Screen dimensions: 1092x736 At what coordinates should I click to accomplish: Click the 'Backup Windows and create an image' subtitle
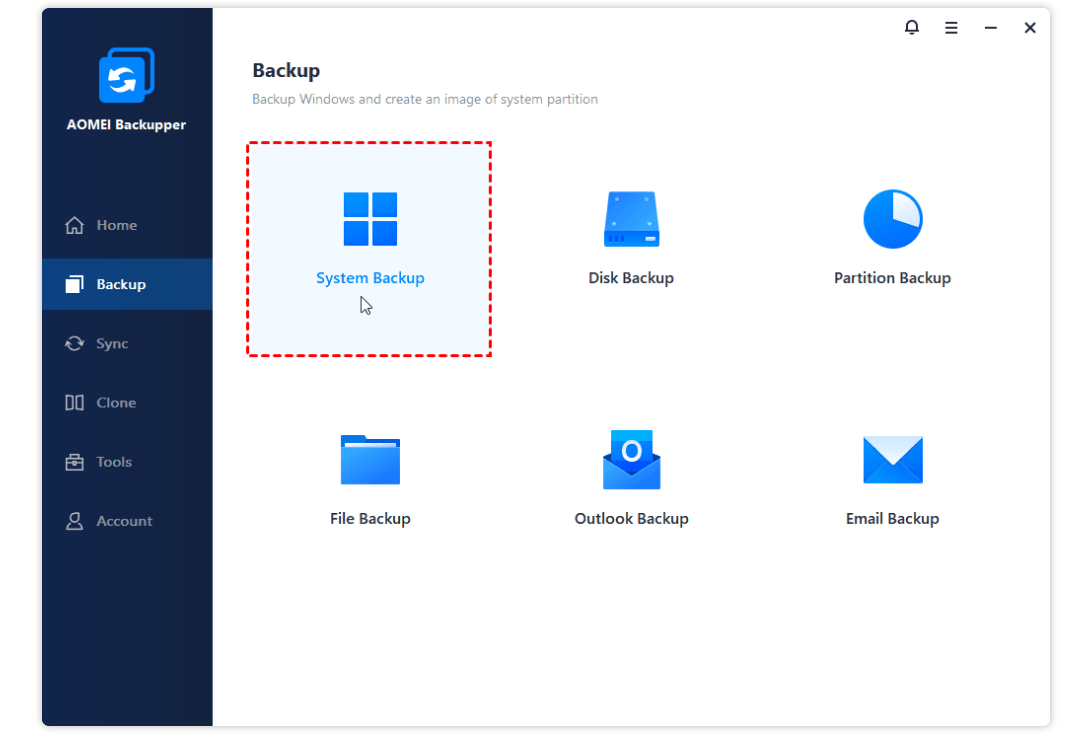pos(425,99)
